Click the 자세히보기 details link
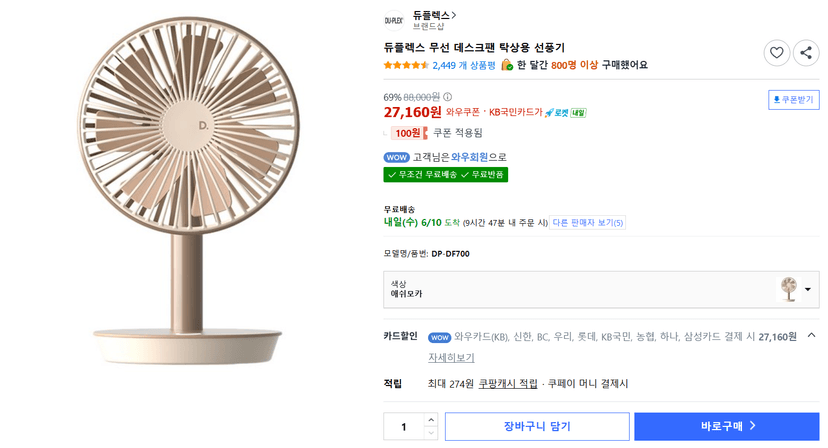Image resolution: width=828 pixels, height=448 pixels. click(451, 358)
